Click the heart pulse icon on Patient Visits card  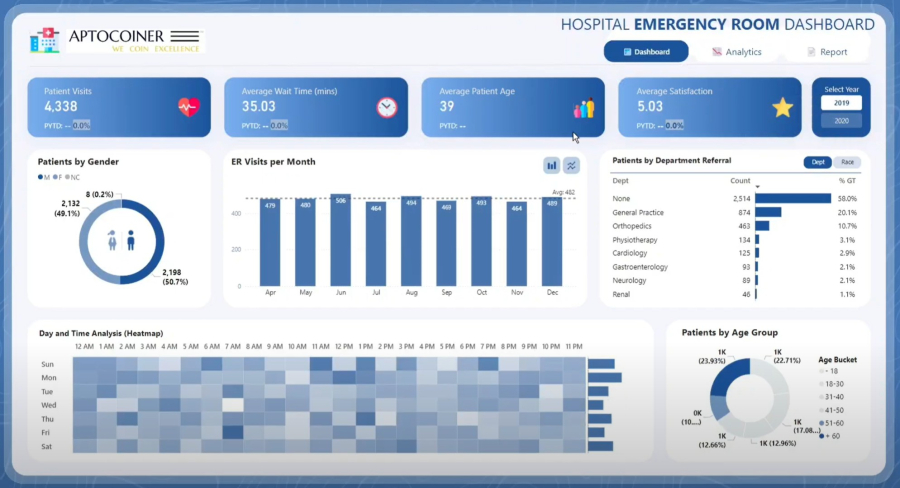click(188, 107)
